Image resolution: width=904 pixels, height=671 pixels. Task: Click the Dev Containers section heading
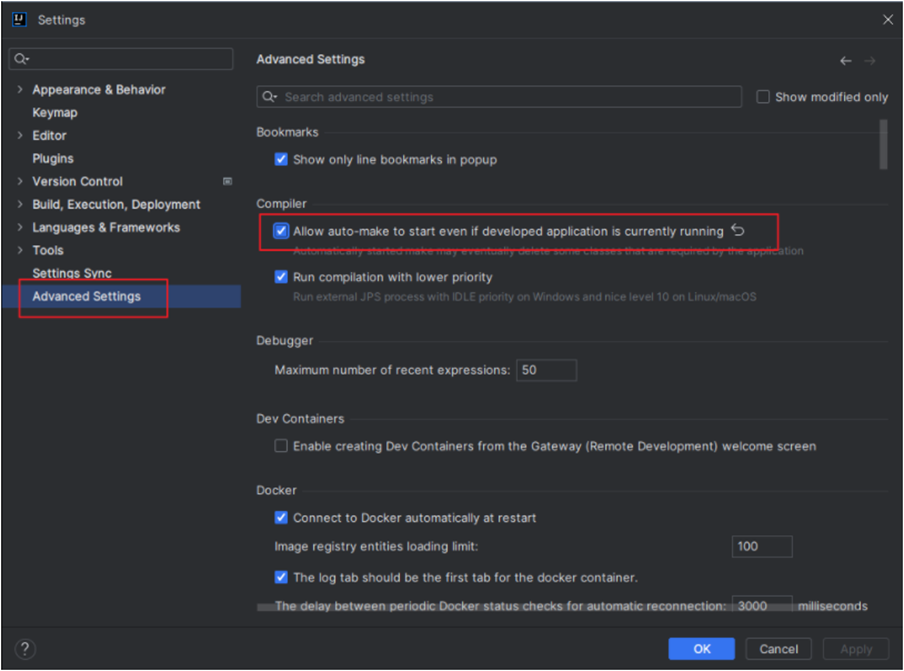(300, 419)
